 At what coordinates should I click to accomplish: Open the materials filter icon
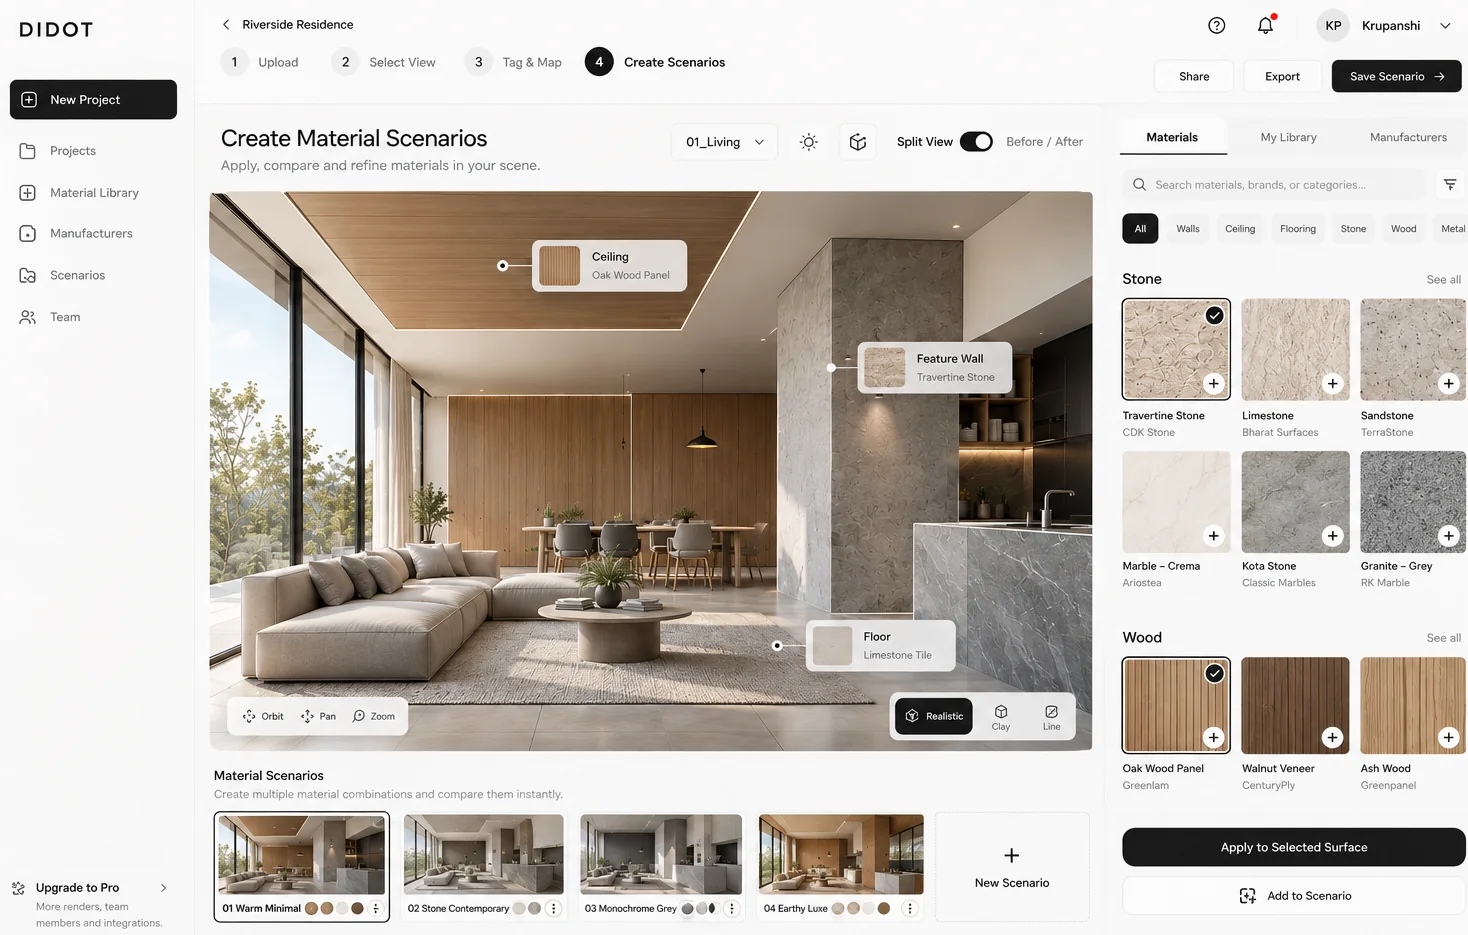1450,184
